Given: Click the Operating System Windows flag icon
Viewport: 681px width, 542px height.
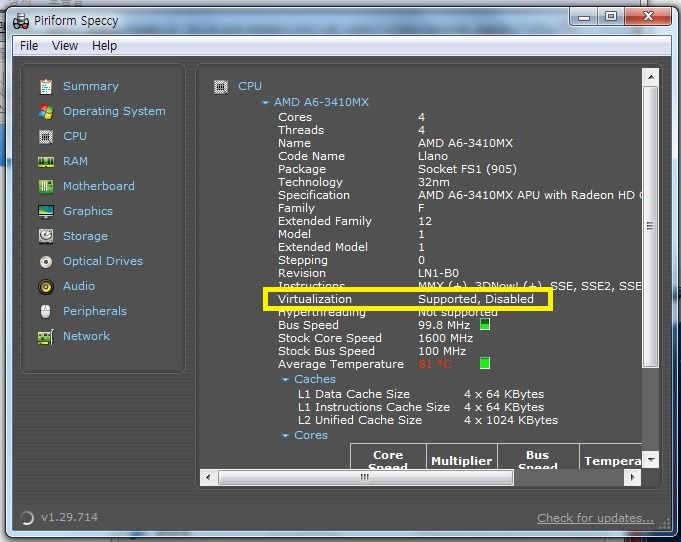Looking at the screenshot, I should (x=46, y=112).
